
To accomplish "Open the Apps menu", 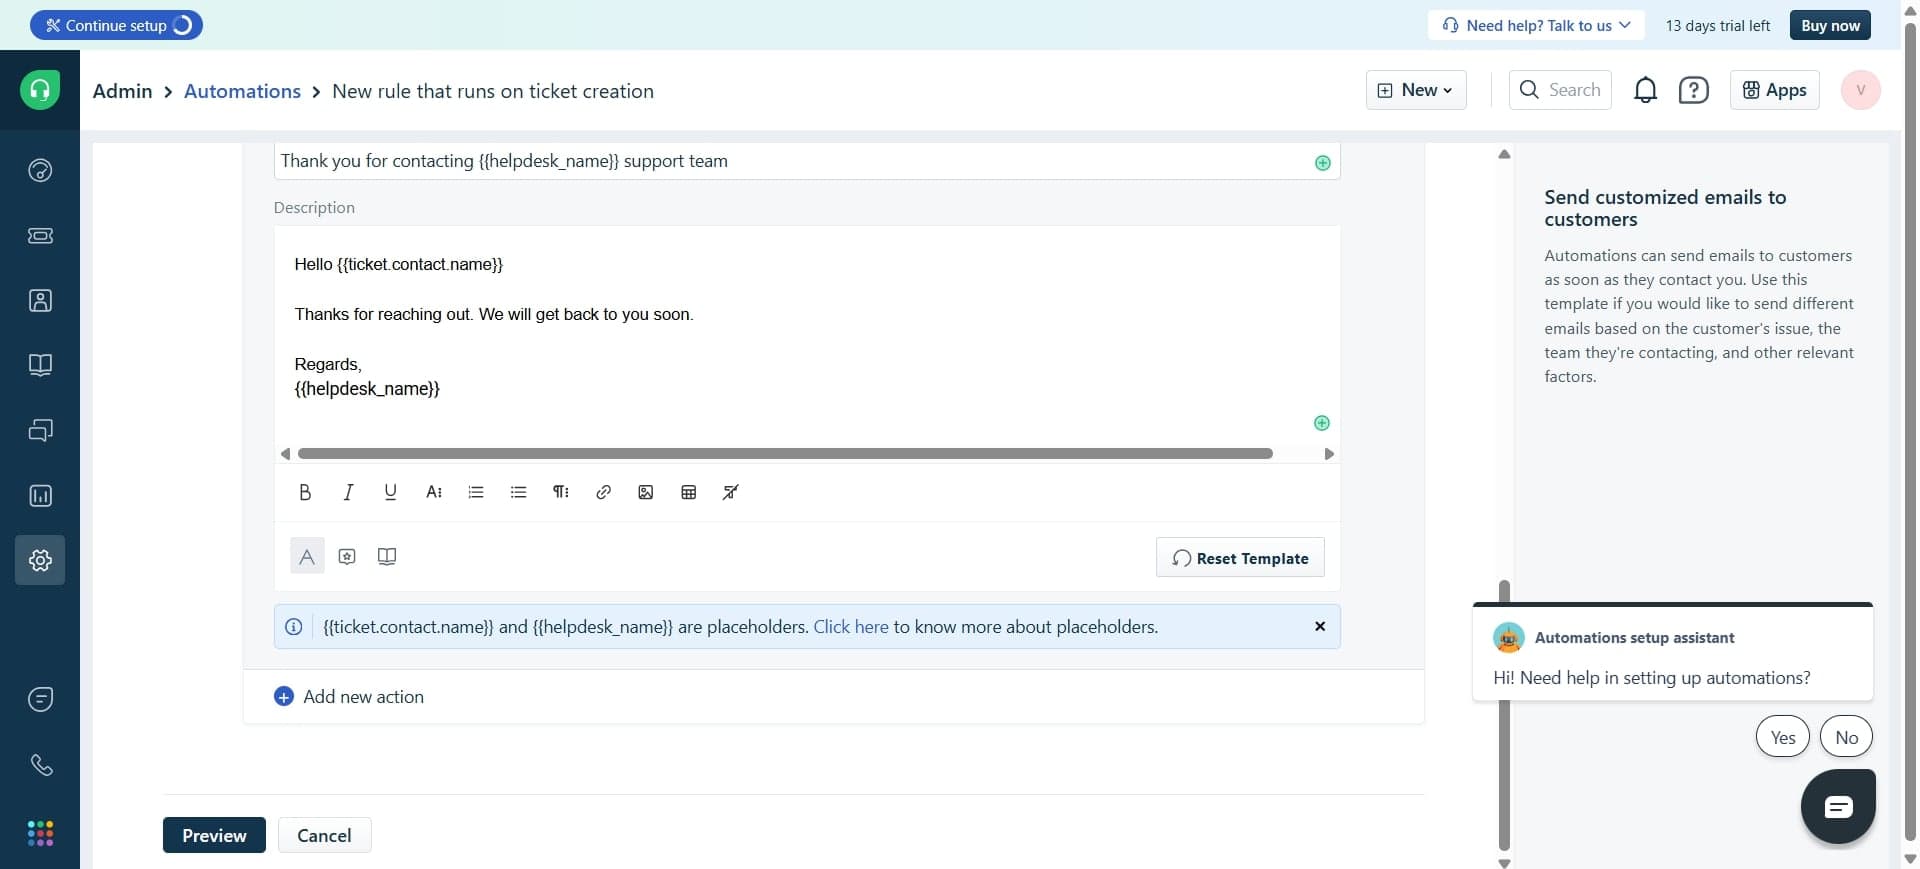I will point(1774,91).
